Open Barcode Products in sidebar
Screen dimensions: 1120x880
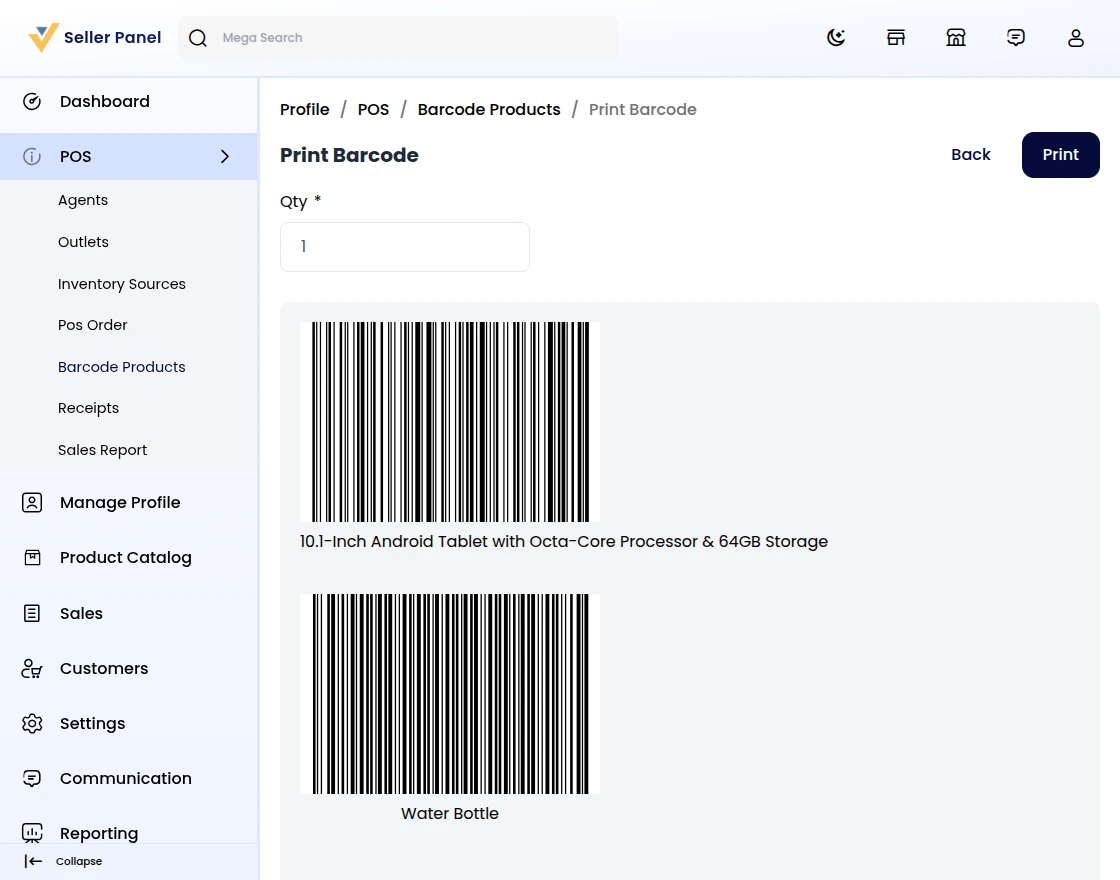point(121,366)
